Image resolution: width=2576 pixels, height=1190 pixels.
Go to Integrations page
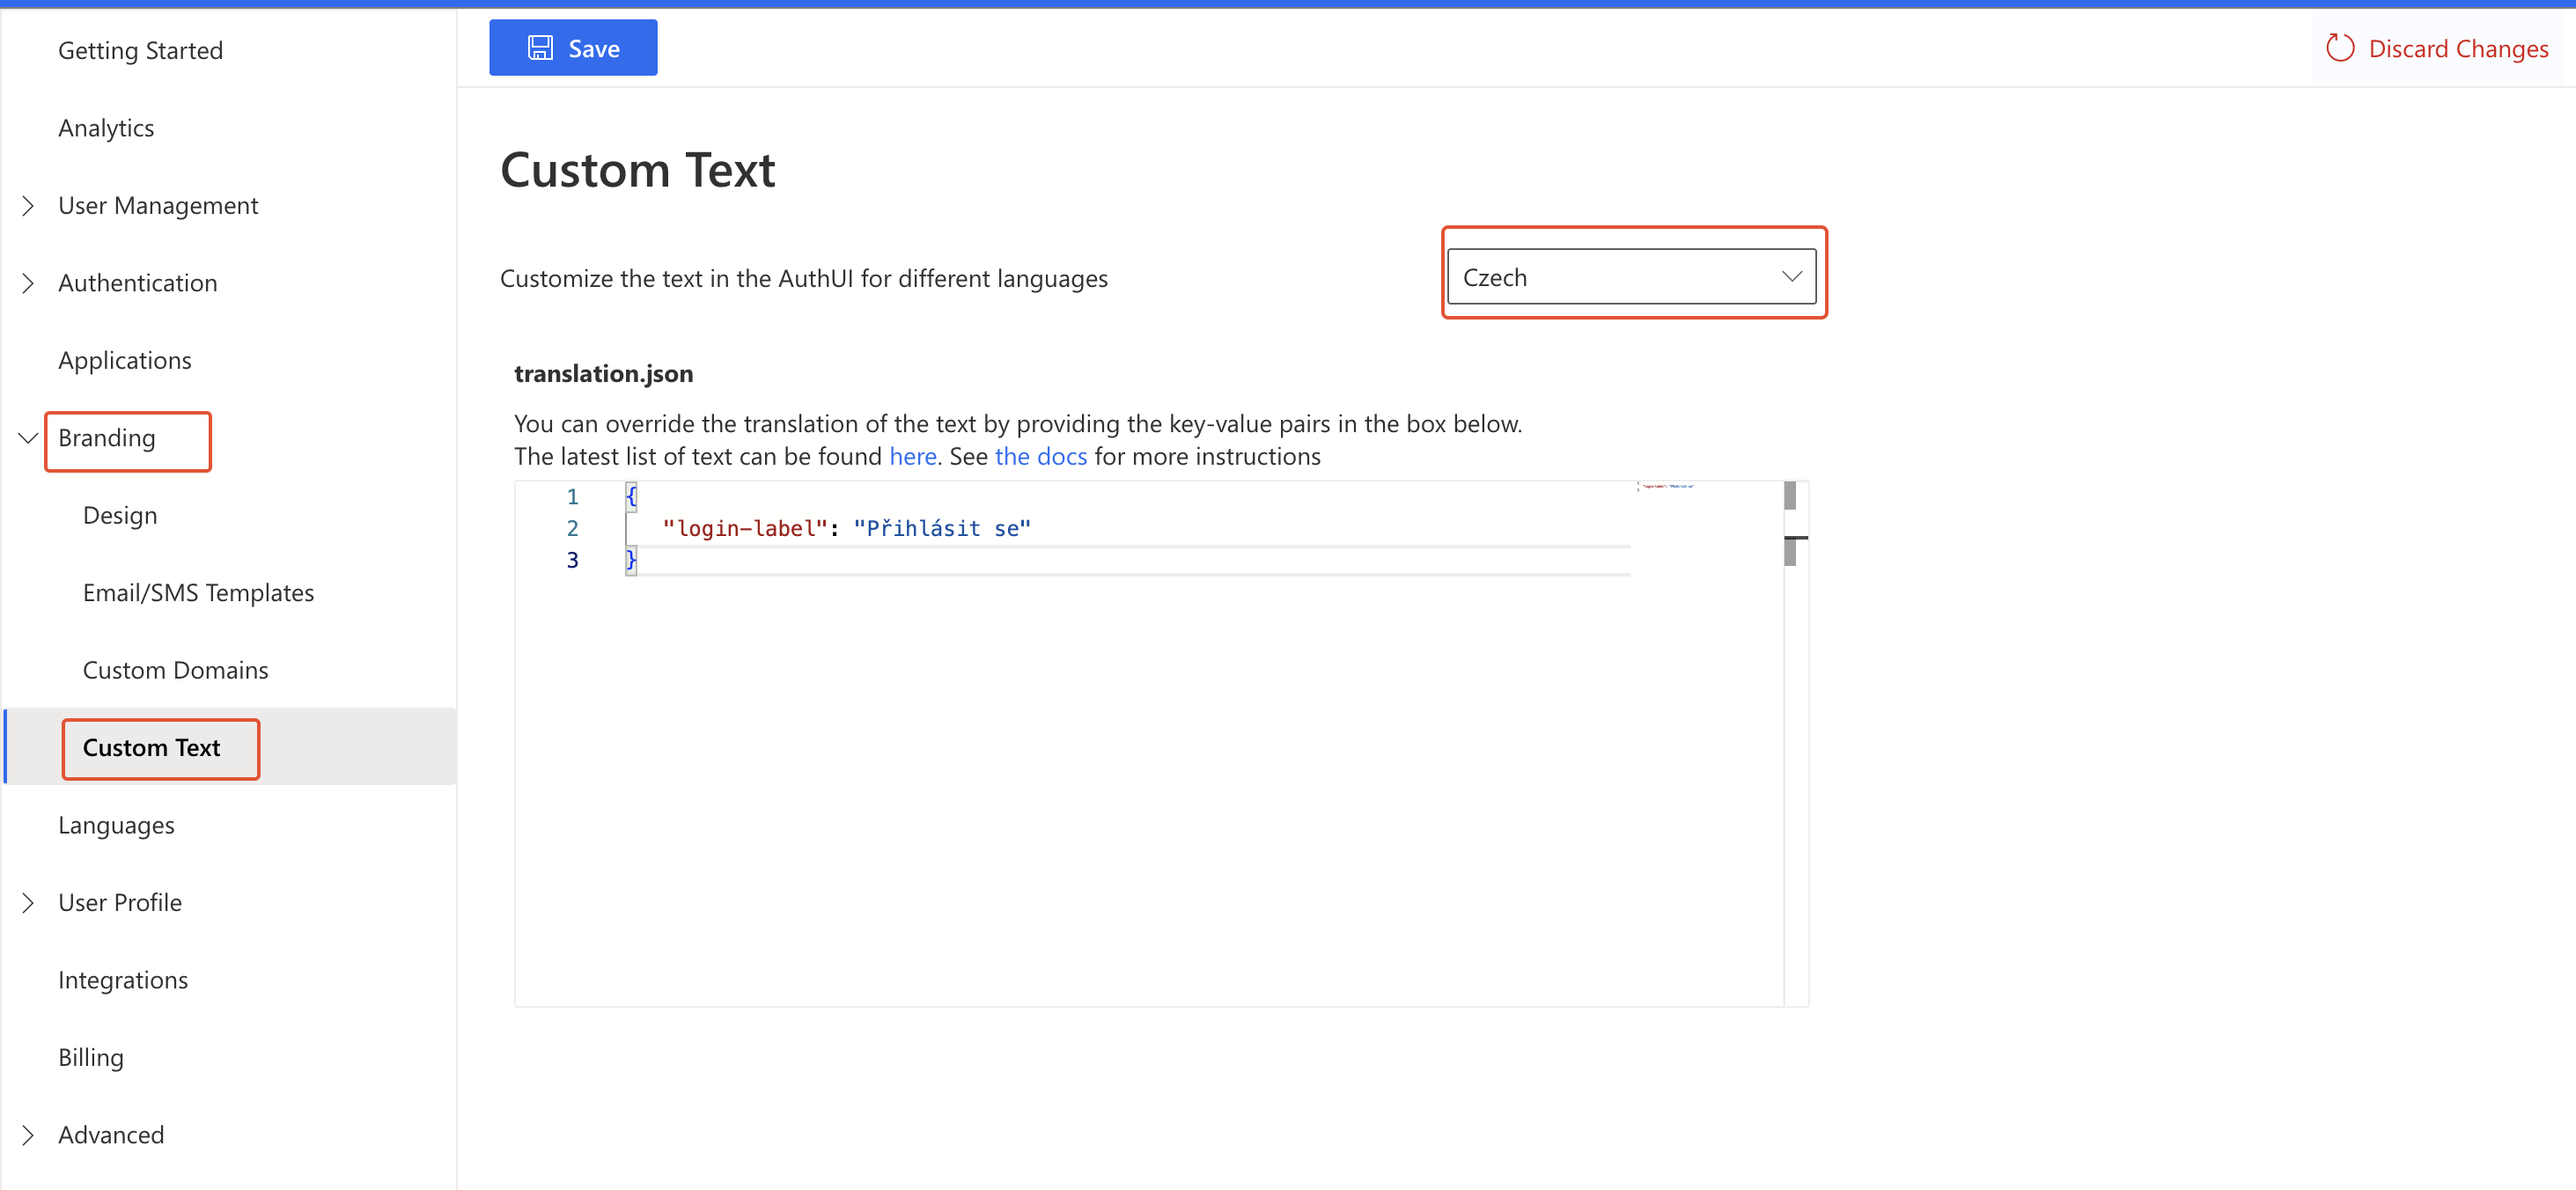point(122,980)
